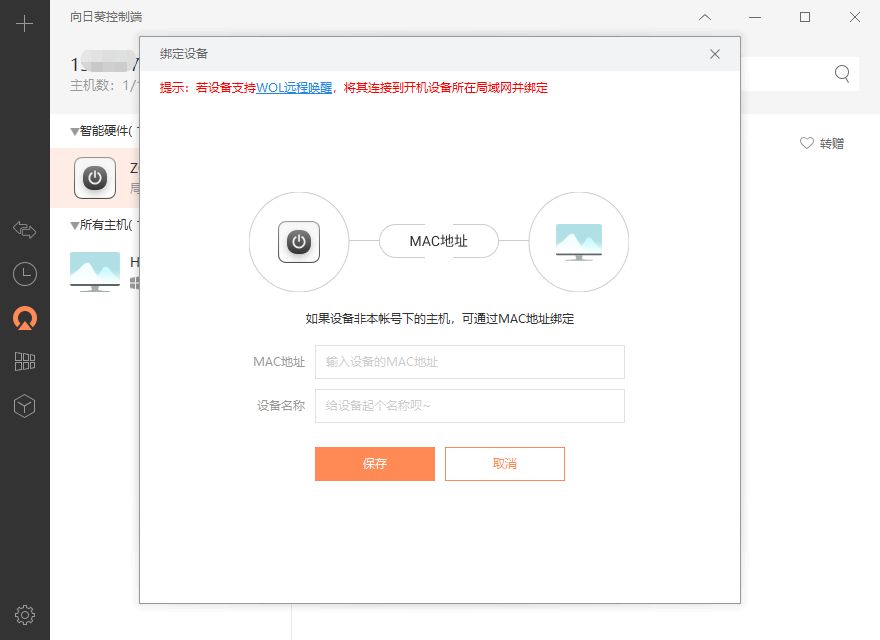Click the heart 转赠 button
This screenshot has width=880, height=640.
click(x=822, y=143)
